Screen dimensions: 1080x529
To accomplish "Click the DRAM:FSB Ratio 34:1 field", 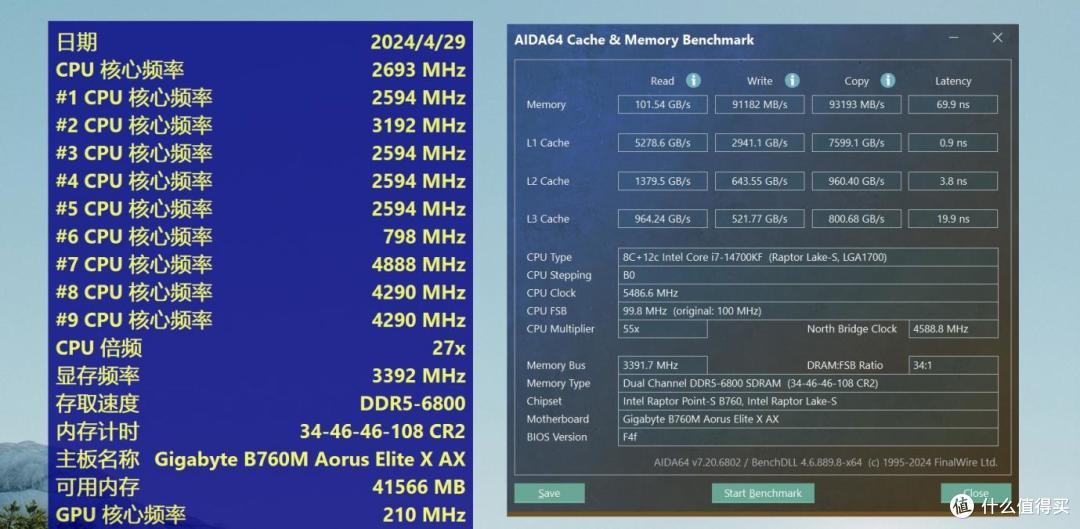I will point(953,365).
